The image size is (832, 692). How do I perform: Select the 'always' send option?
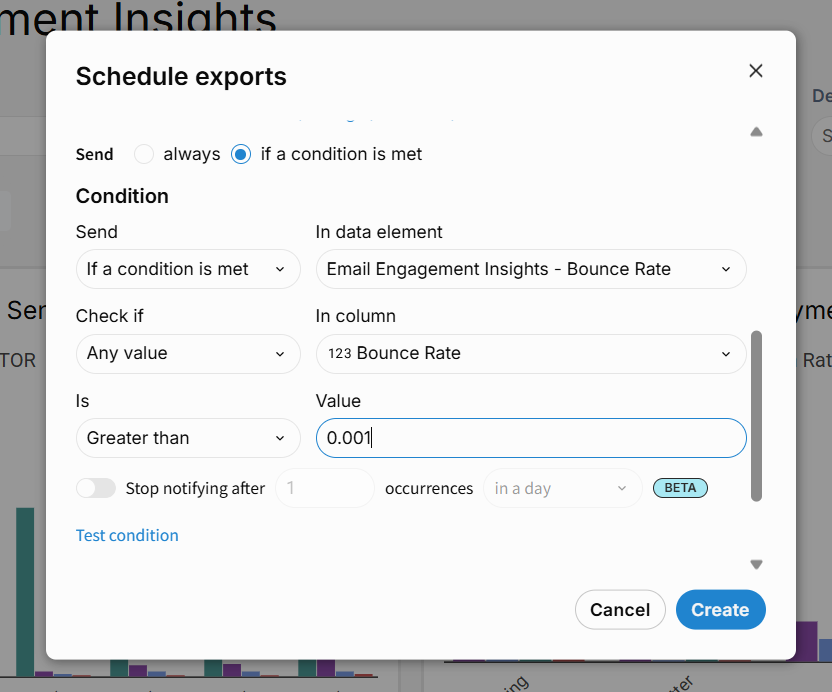coord(144,154)
